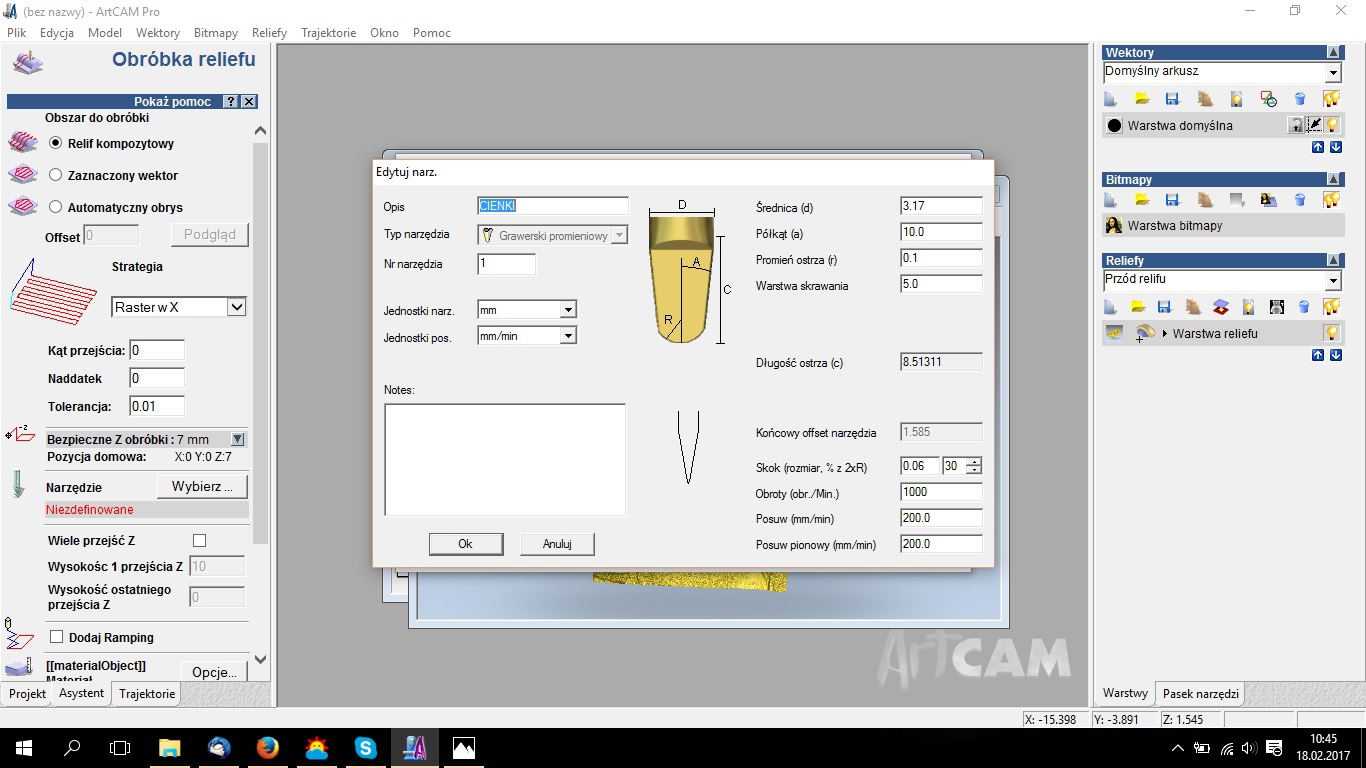Open vector layer folder icon in Wektory
The width and height of the screenshot is (1366, 768).
1142,99
